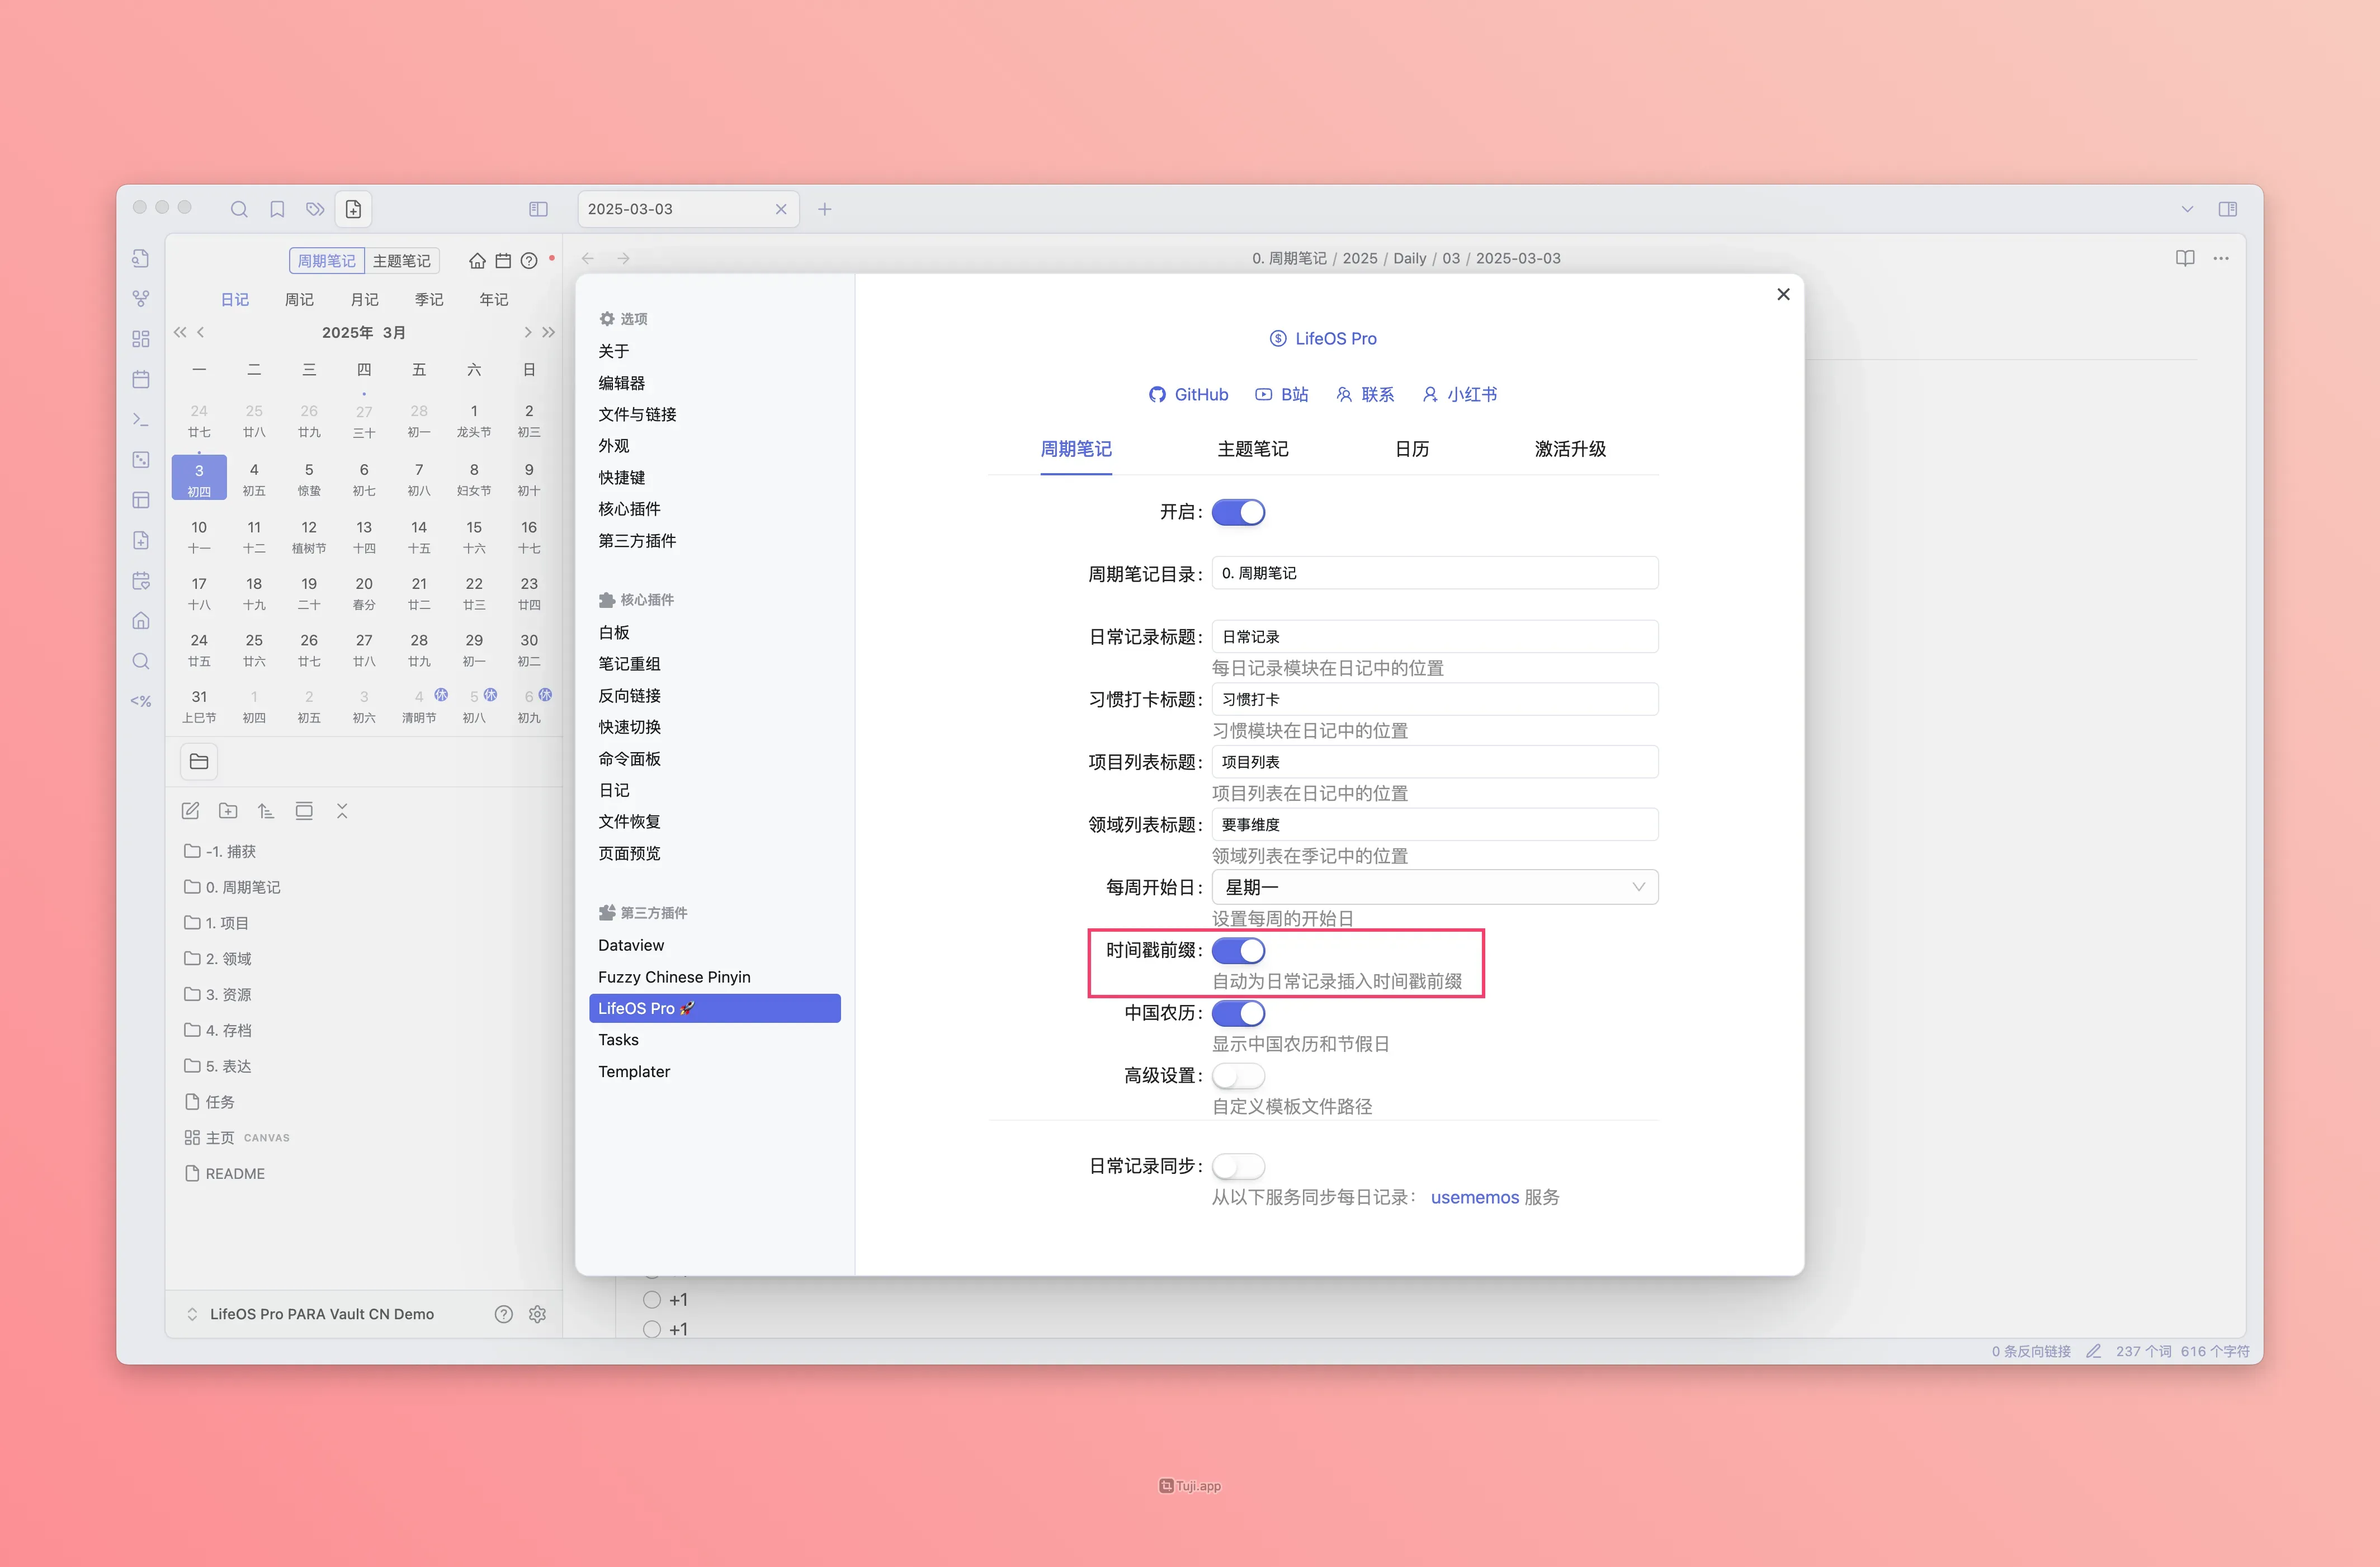Switch to the 主题笔记 settings tab
Viewport: 2380px width, 1567px height.
click(1252, 449)
